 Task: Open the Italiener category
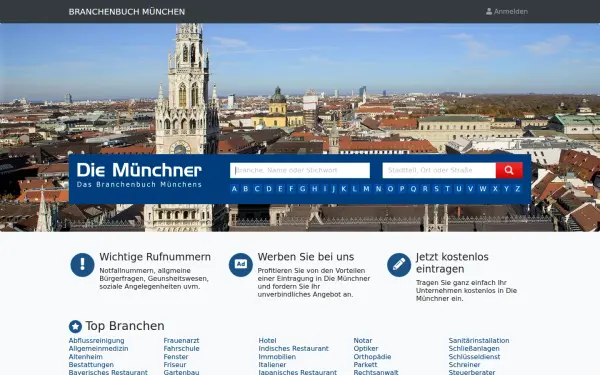272,365
